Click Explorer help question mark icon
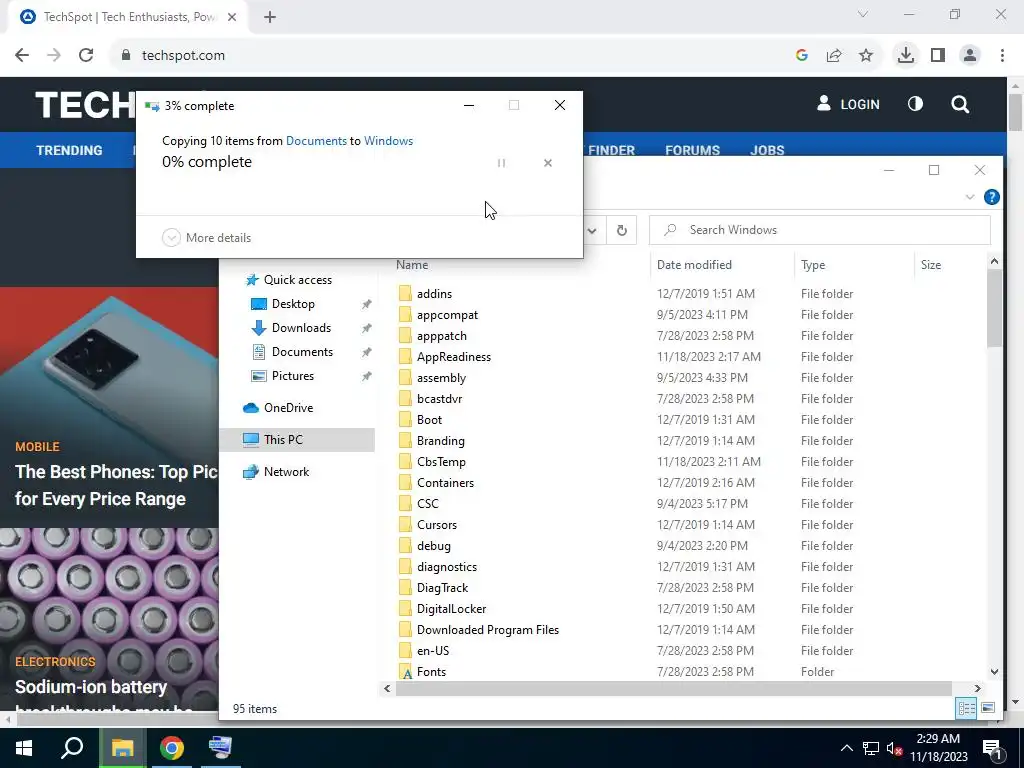The image size is (1024, 768). pyautogui.click(x=991, y=197)
